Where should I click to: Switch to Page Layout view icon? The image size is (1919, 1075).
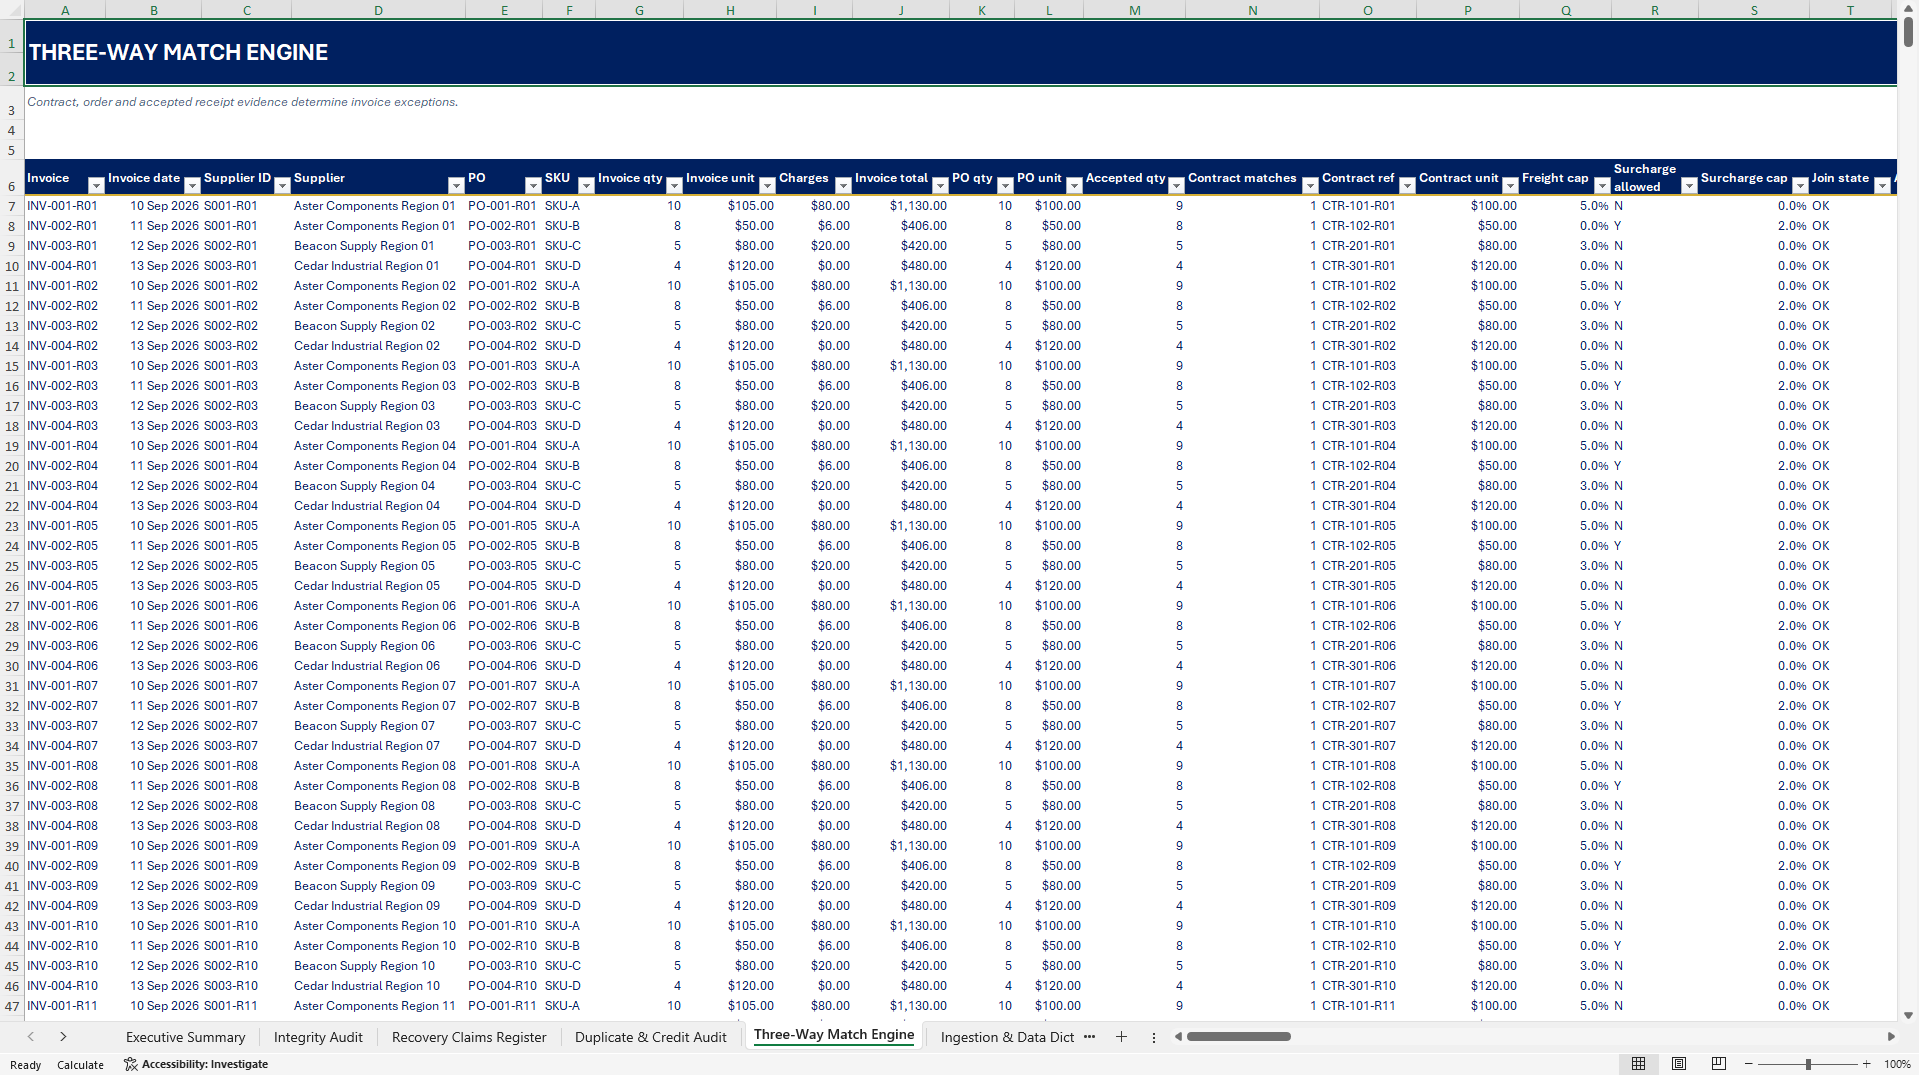pos(1679,1064)
